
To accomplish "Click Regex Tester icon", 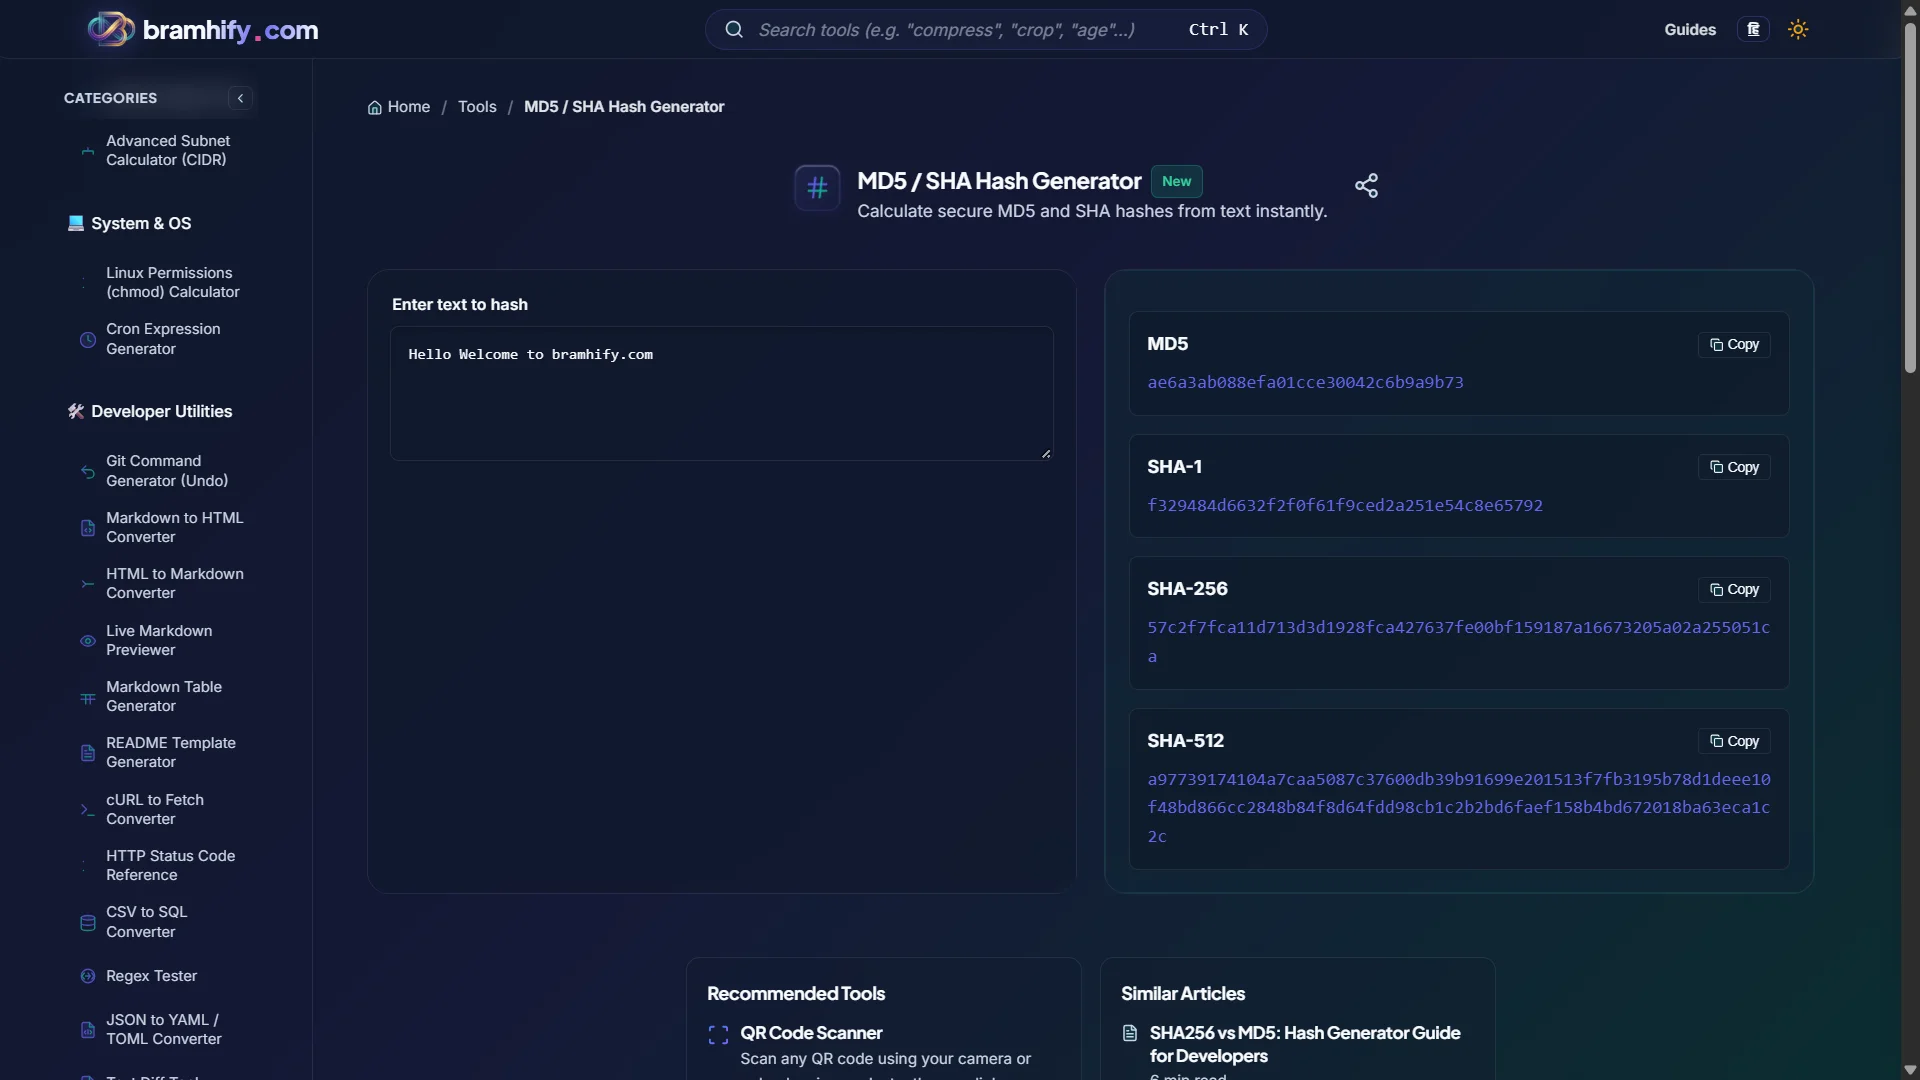I will click(88, 976).
